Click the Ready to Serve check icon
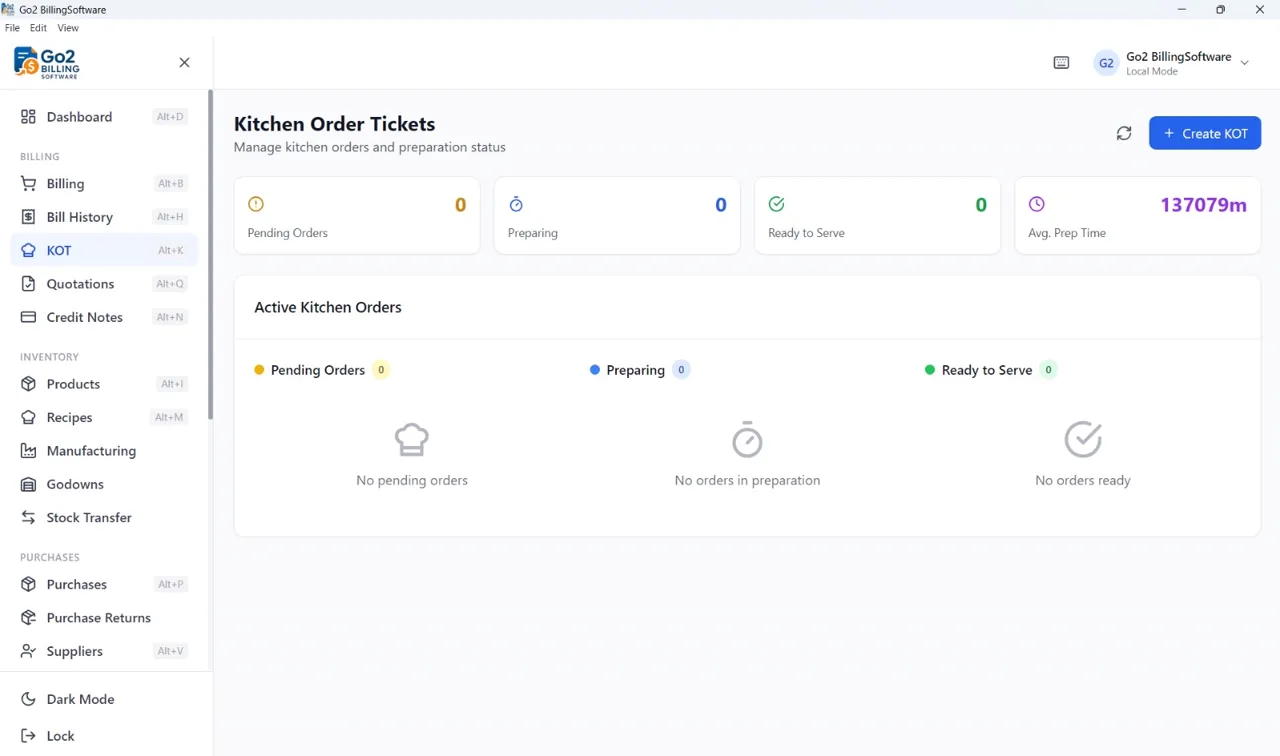 [776, 204]
